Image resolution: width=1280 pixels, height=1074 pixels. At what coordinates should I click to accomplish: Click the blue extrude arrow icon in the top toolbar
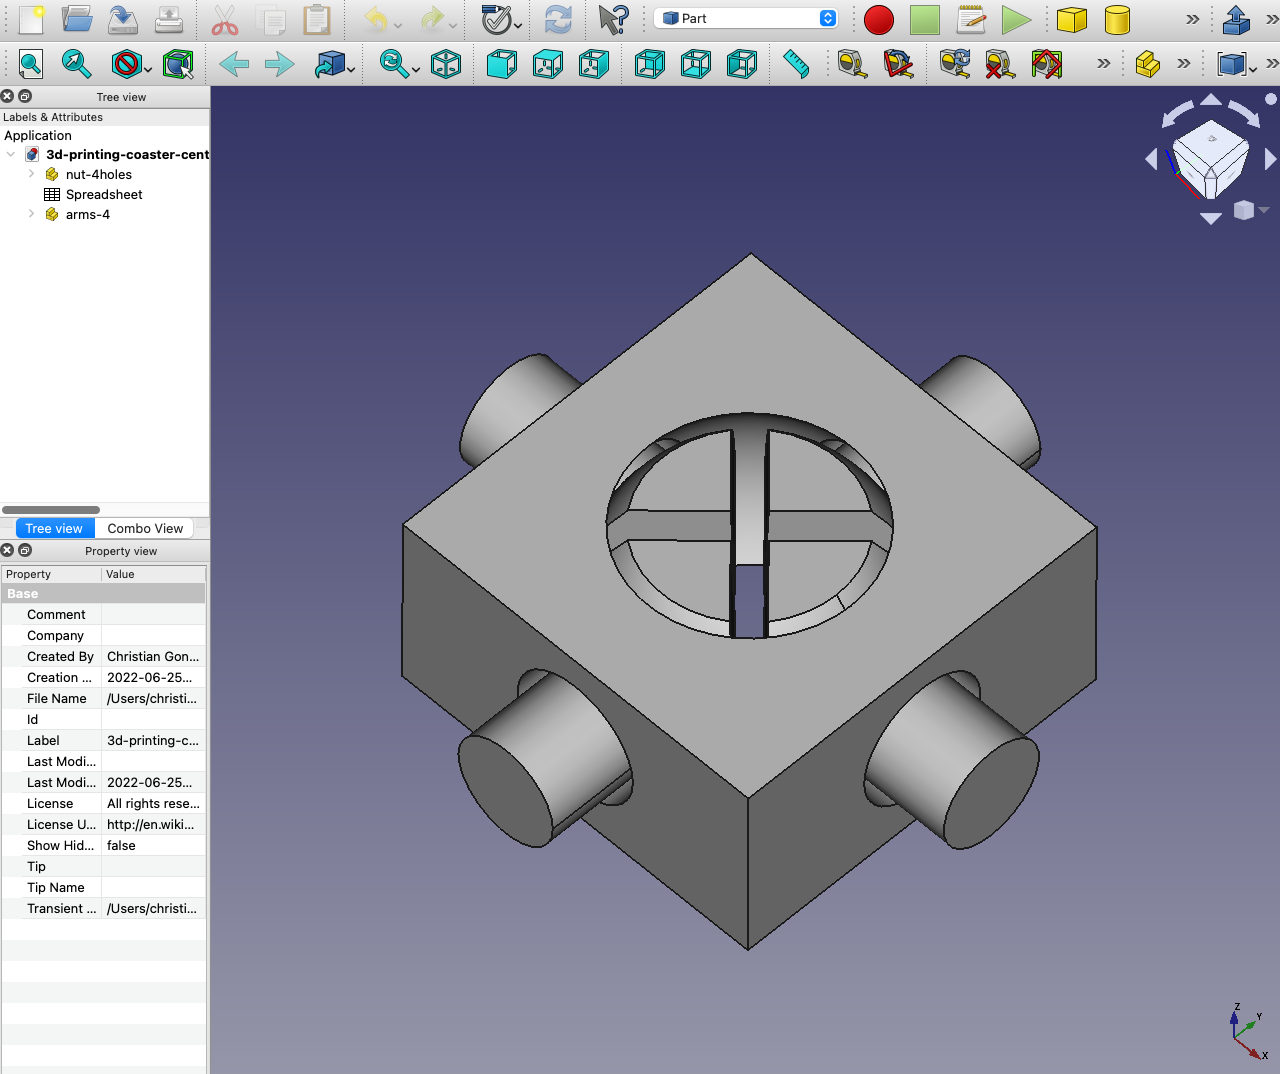(1237, 19)
